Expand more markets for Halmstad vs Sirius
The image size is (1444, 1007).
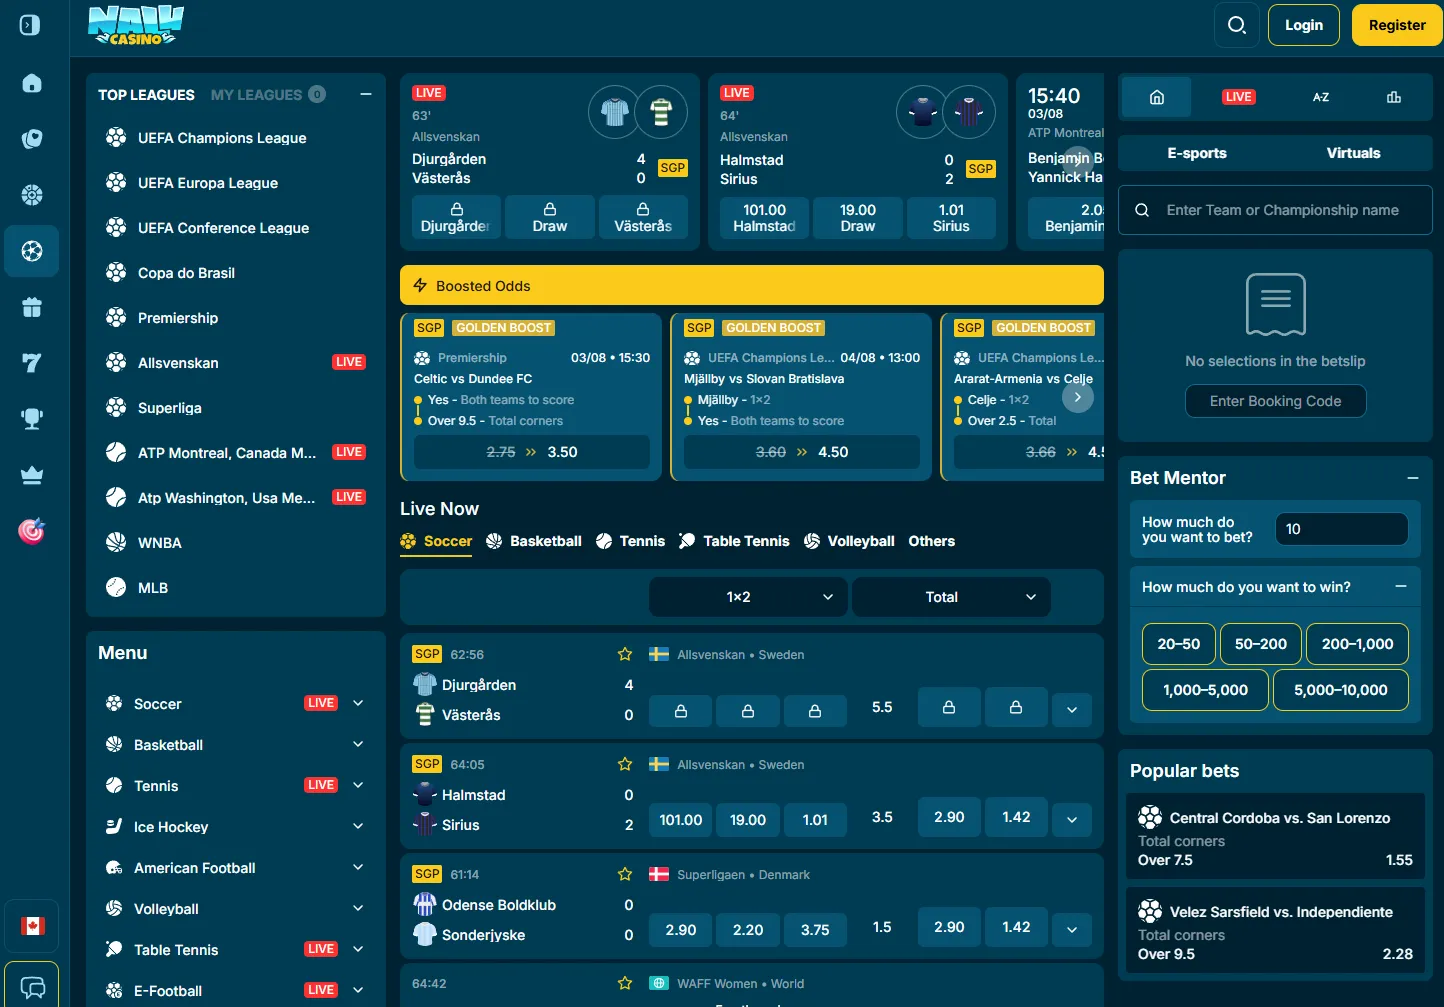click(1072, 820)
